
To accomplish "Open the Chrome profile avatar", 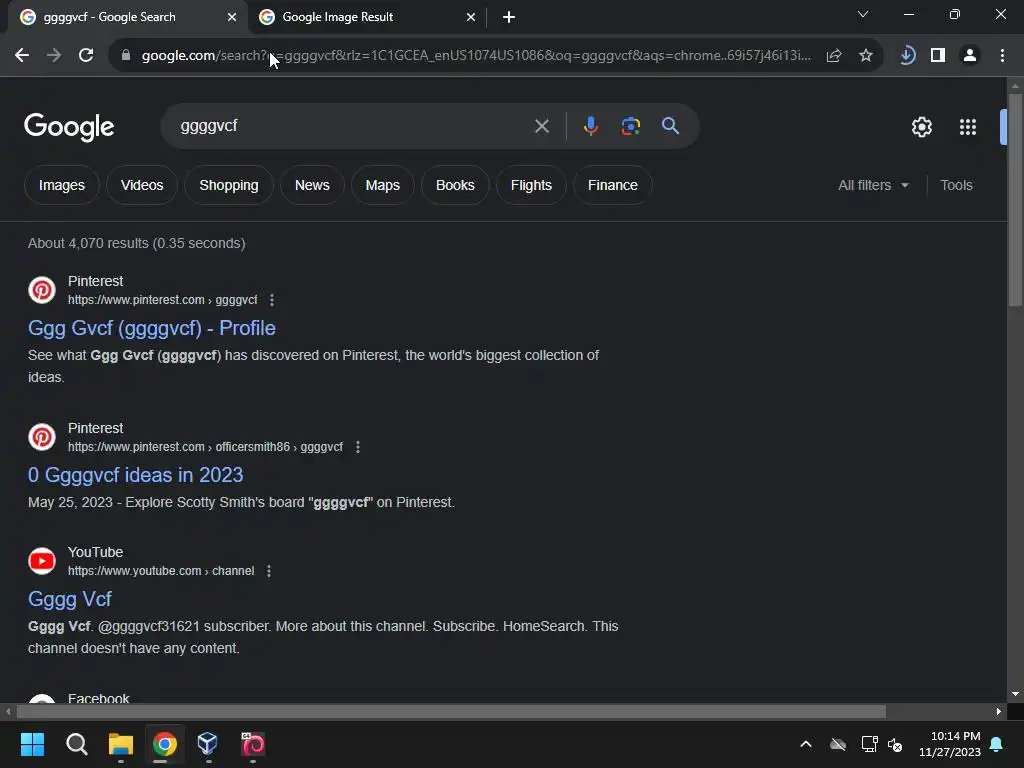I will coord(970,56).
